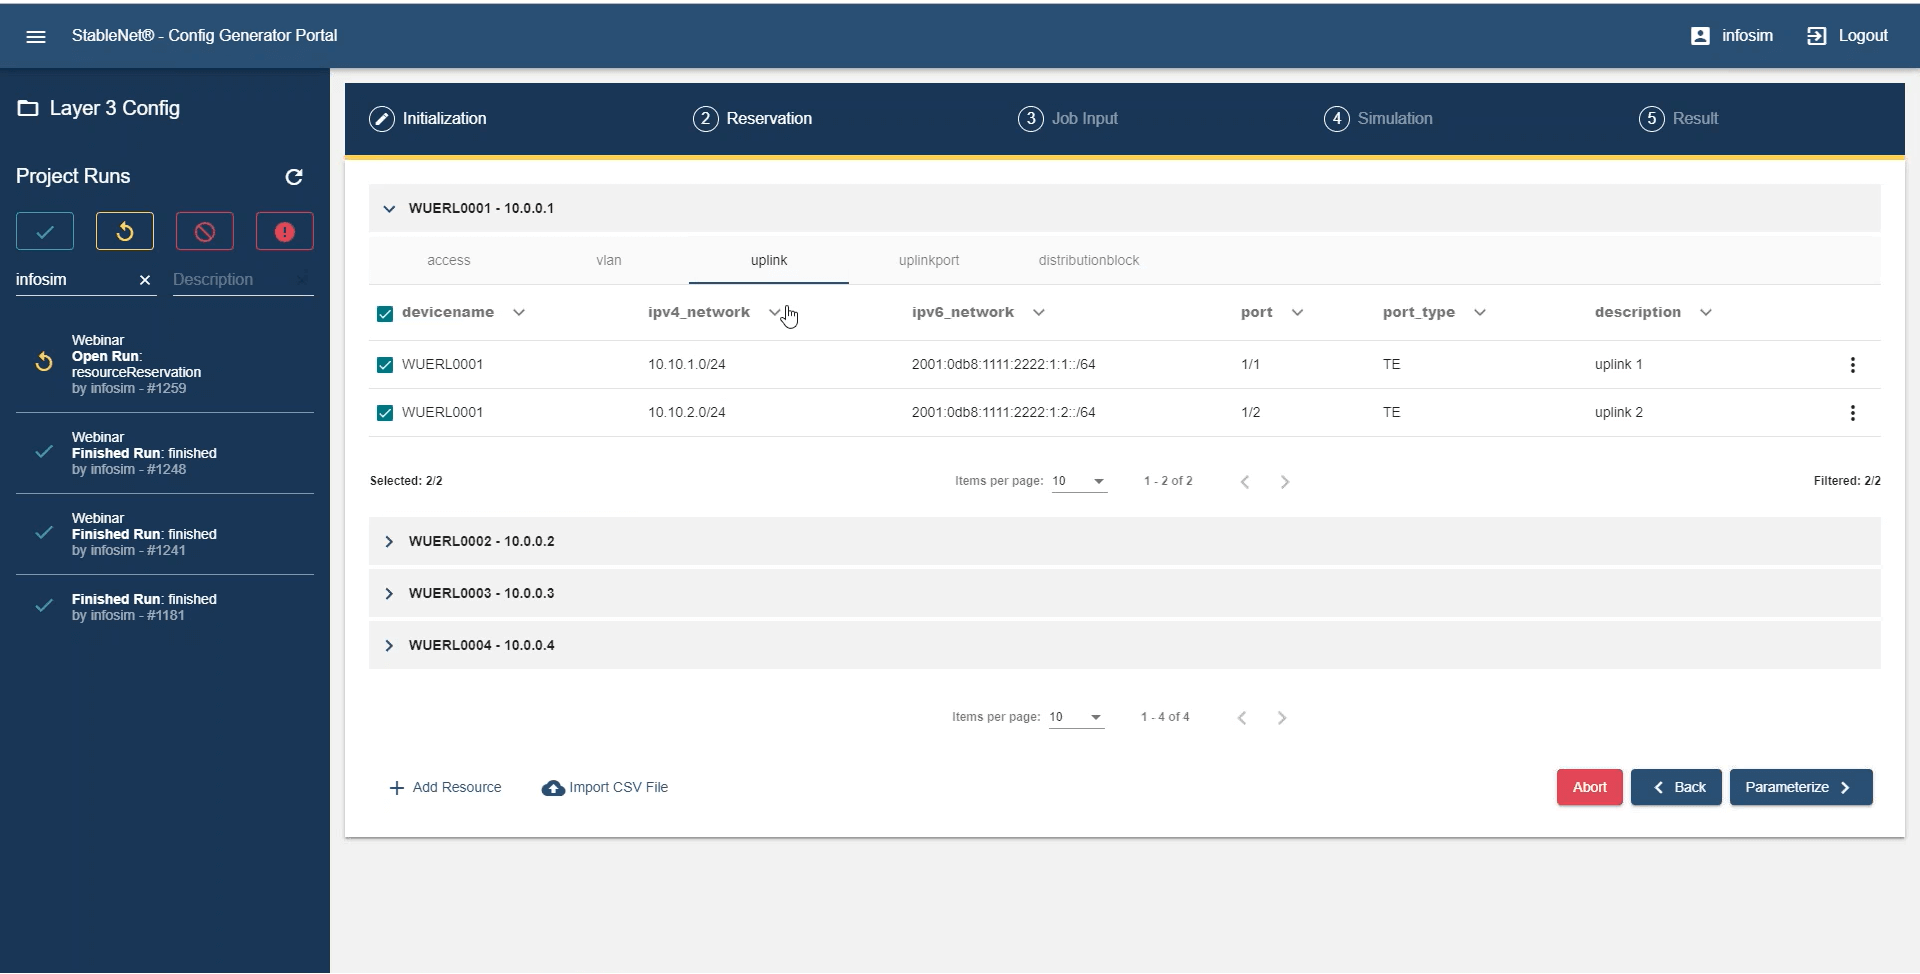The height and width of the screenshot is (974, 1920).
Task: Uncheck the row with network 10.10.1.0/24
Action: tap(385, 364)
